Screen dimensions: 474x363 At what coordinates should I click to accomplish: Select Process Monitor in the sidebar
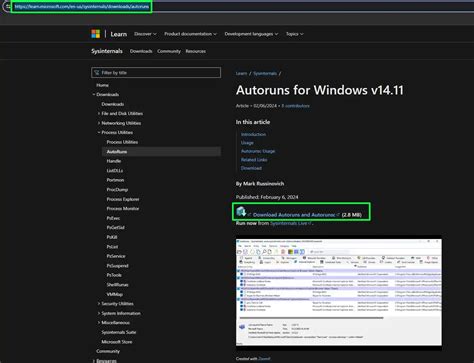point(123,209)
